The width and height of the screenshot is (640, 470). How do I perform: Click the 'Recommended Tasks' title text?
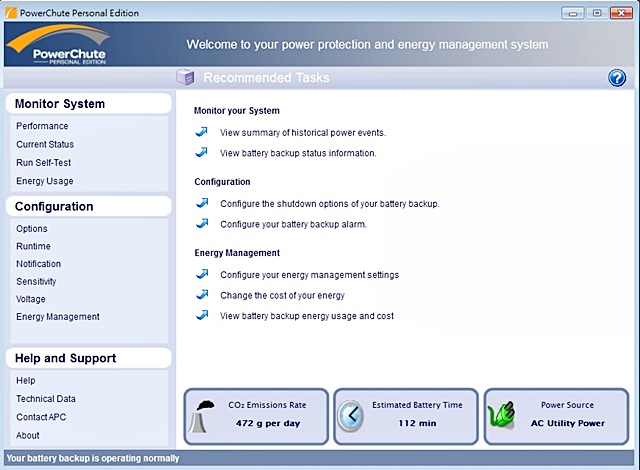pyautogui.click(x=266, y=78)
